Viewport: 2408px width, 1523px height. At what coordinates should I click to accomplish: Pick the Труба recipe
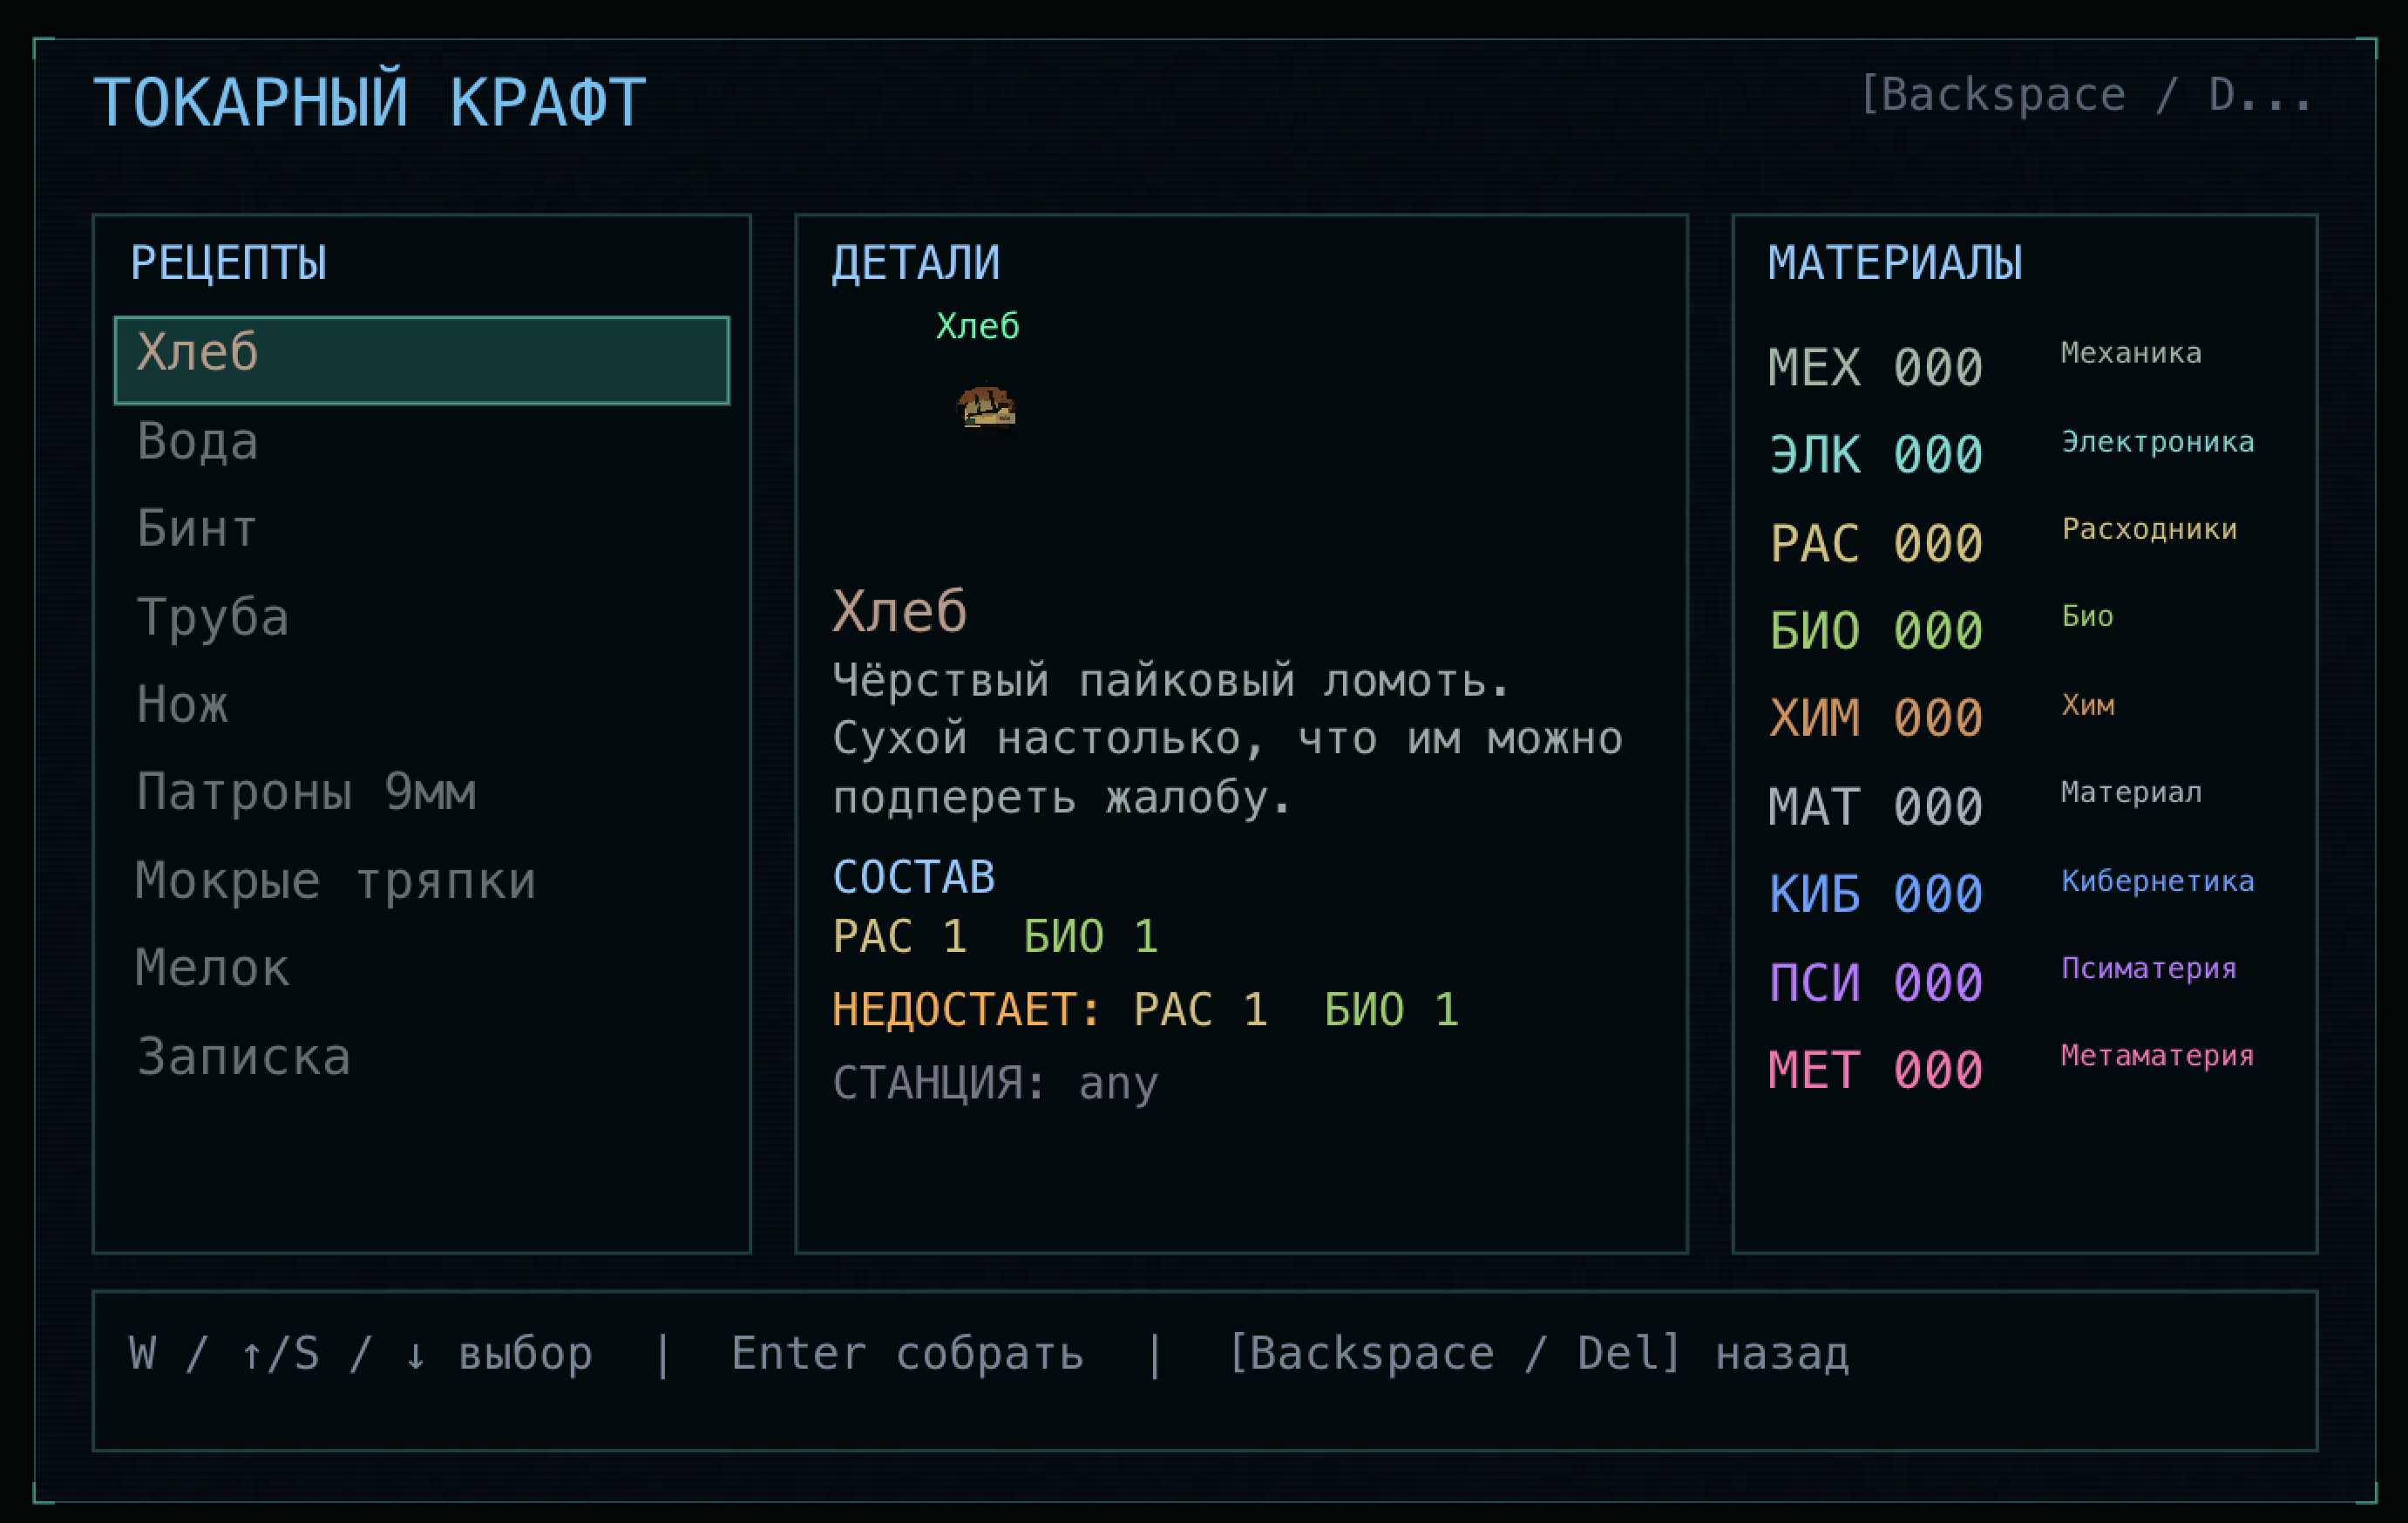pyautogui.click(x=422, y=616)
